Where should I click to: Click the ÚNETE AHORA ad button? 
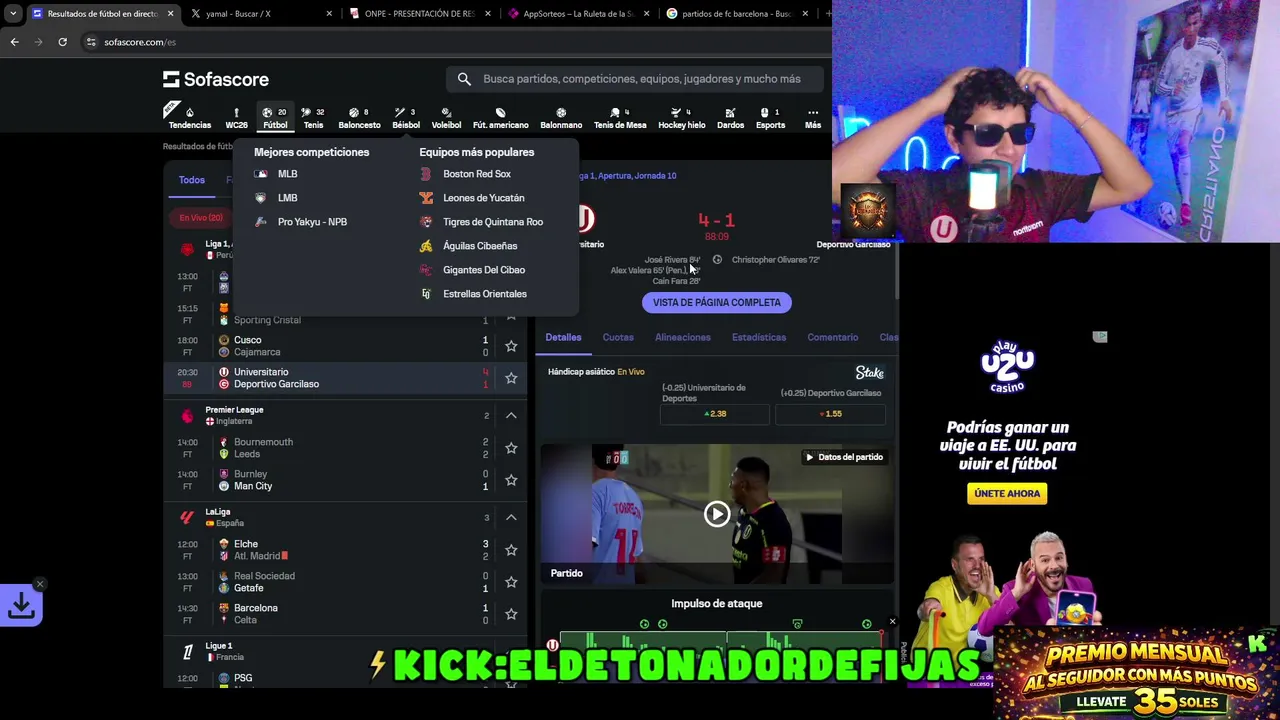click(1007, 493)
